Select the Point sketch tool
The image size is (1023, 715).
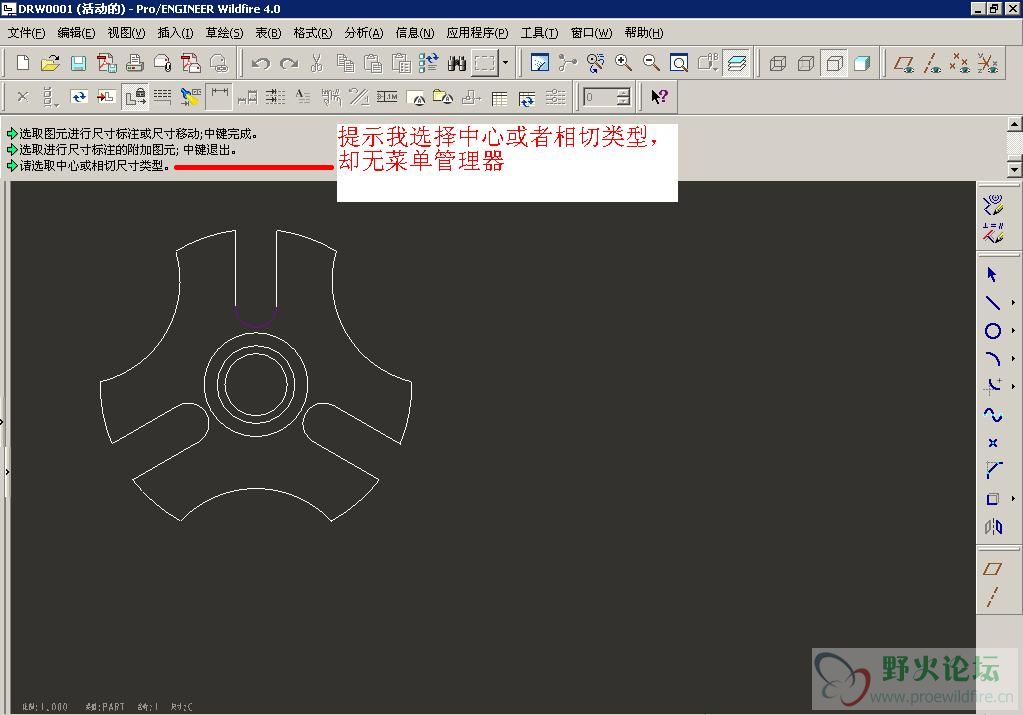click(x=992, y=443)
